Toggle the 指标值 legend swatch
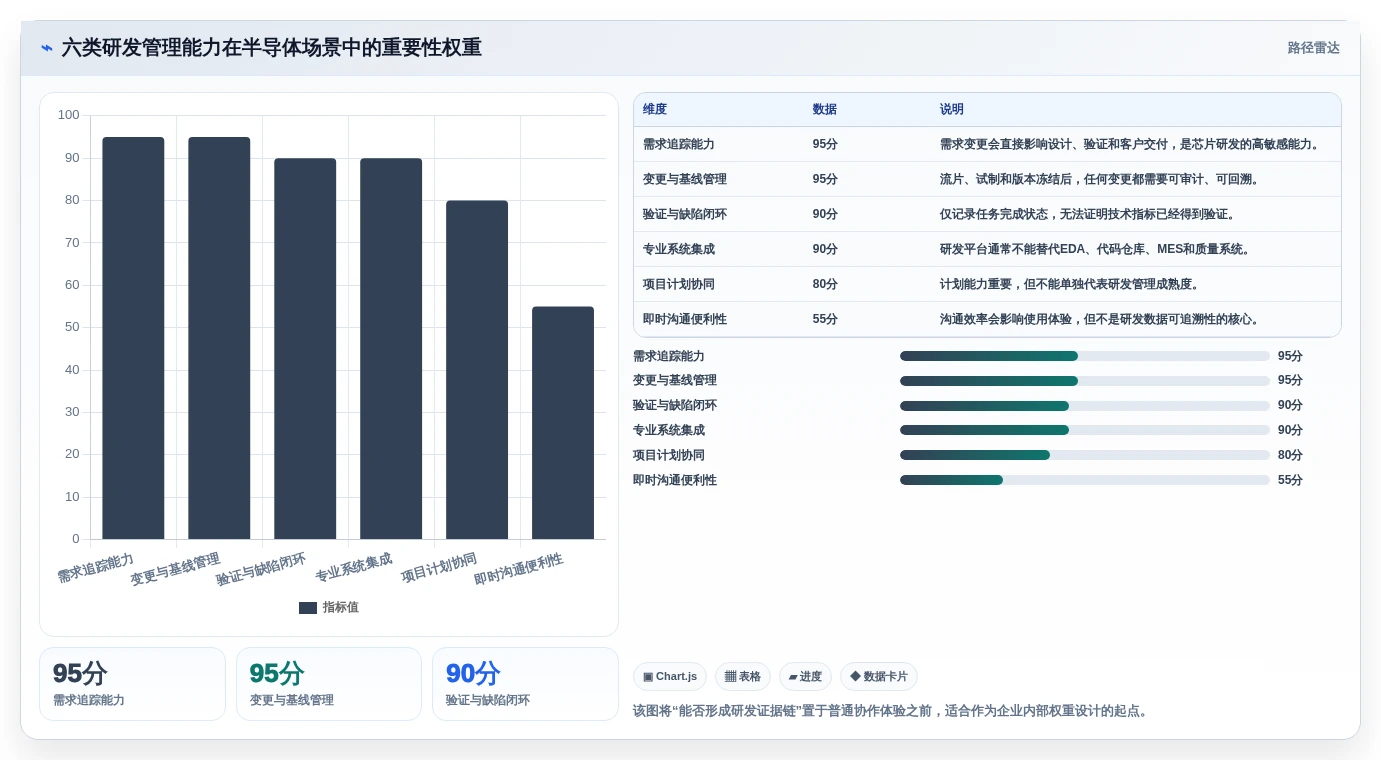 [308, 607]
